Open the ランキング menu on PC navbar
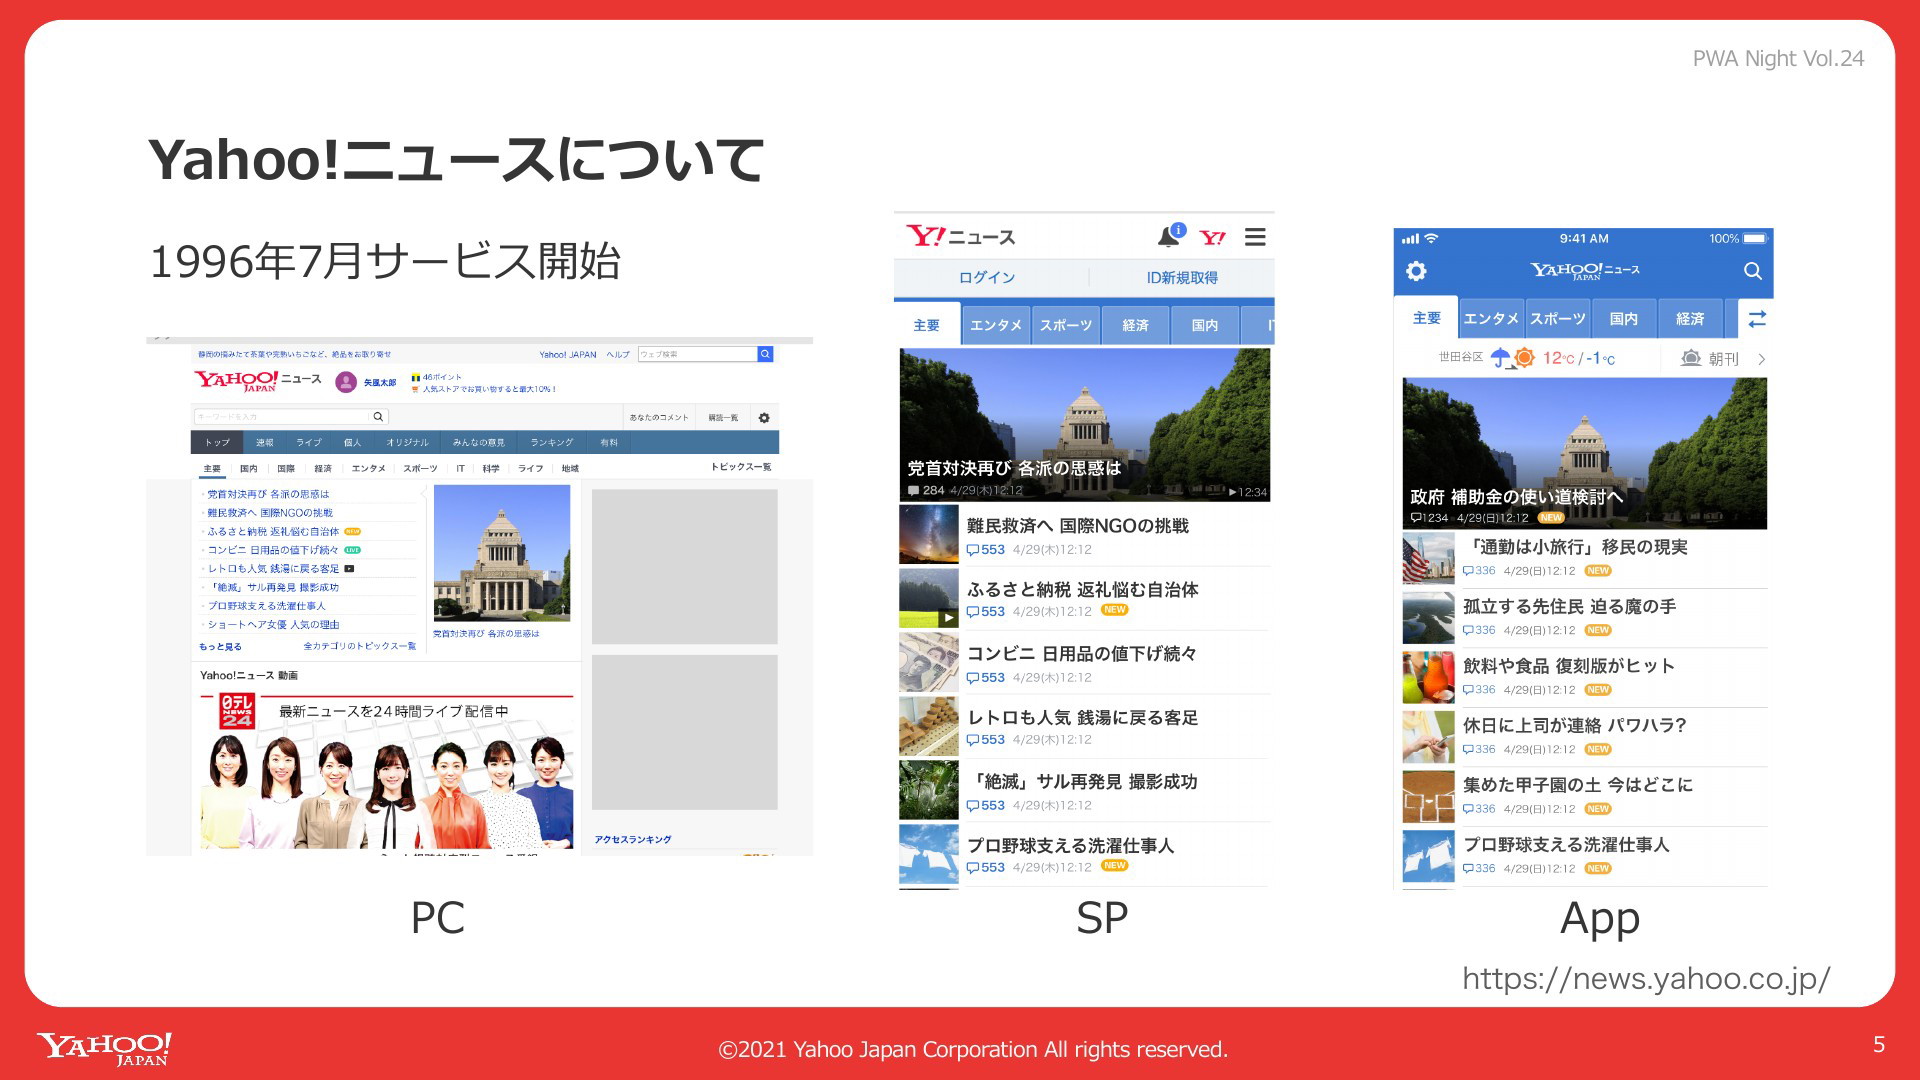This screenshot has height=1080, width=1920. (552, 443)
